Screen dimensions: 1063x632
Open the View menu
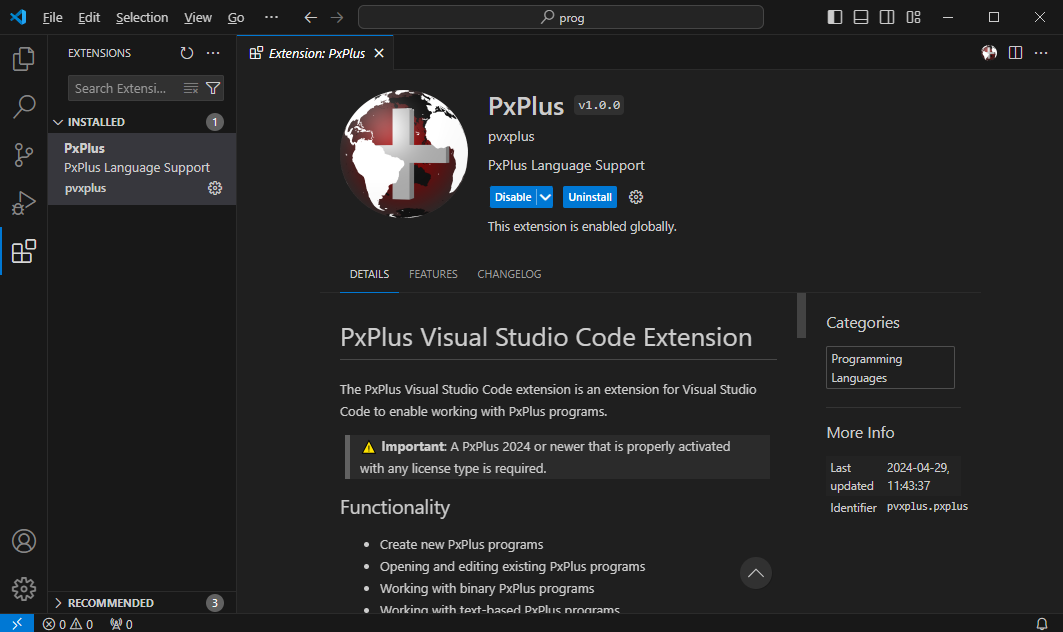197,17
